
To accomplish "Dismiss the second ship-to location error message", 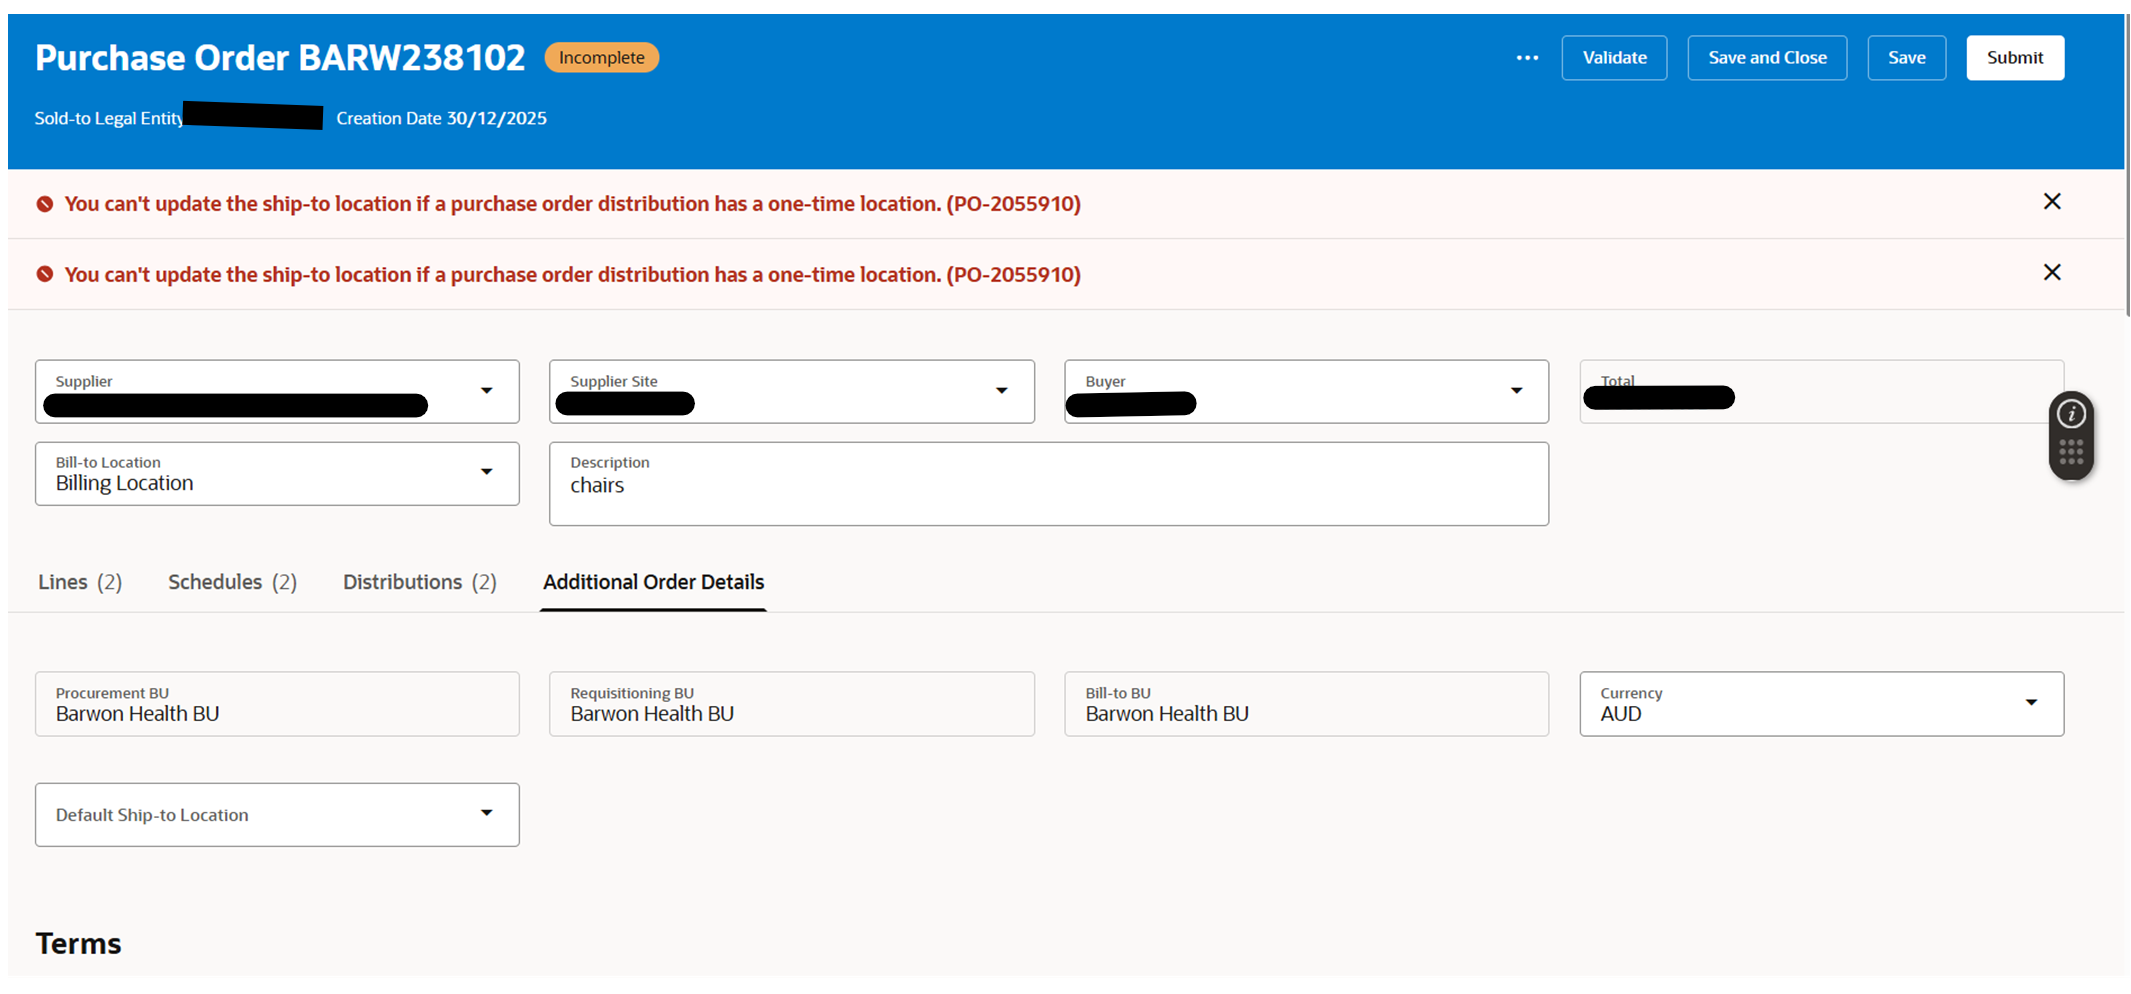I will pyautogui.click(x=2051, y=273).
